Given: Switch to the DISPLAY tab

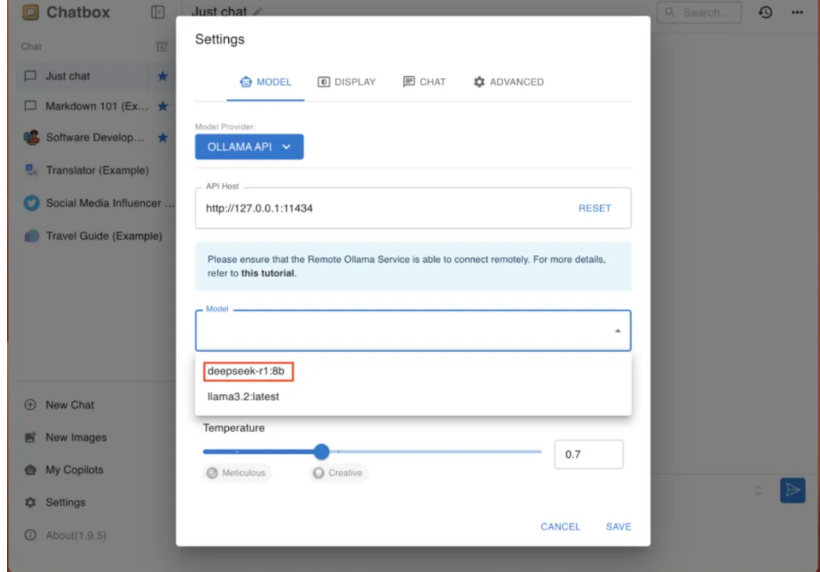Looking at the screenshot, I should click(x=347, y=82).
